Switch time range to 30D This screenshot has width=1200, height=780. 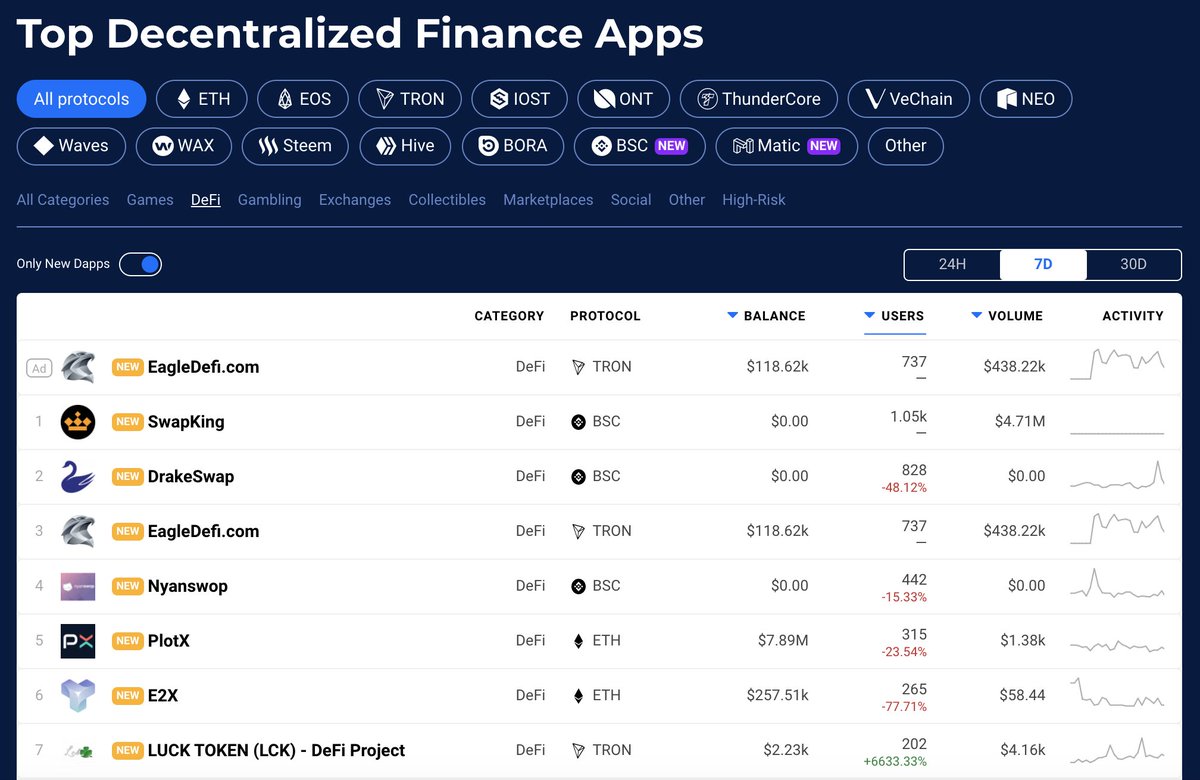coord(1133,265)
